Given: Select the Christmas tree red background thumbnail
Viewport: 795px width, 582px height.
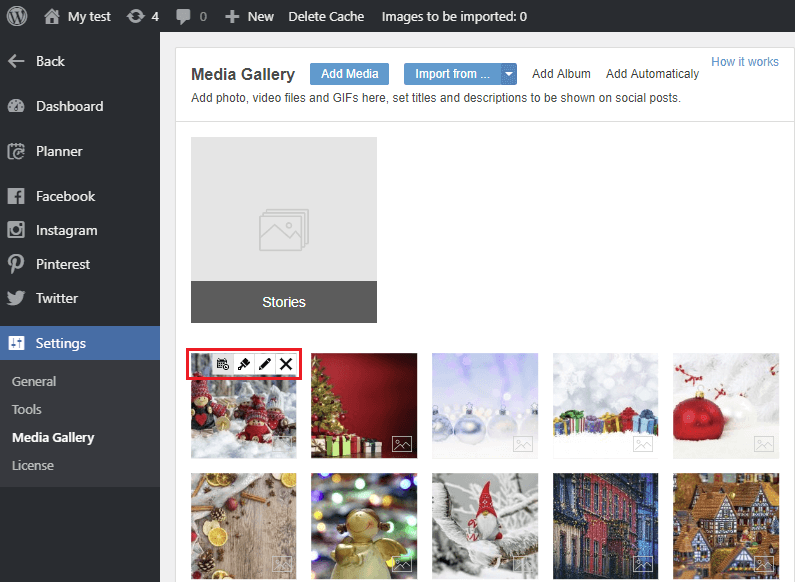Looking at the screenshot, I should pos(364,406).
